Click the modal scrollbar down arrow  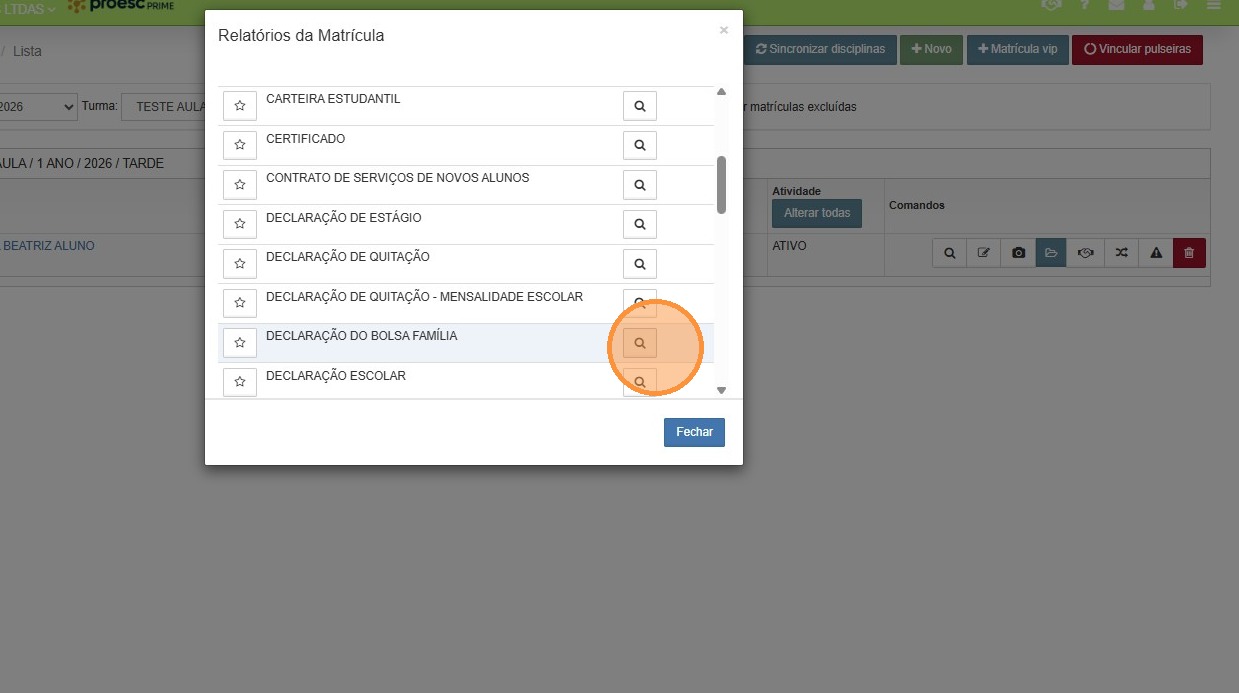click(x=722, y=391)
